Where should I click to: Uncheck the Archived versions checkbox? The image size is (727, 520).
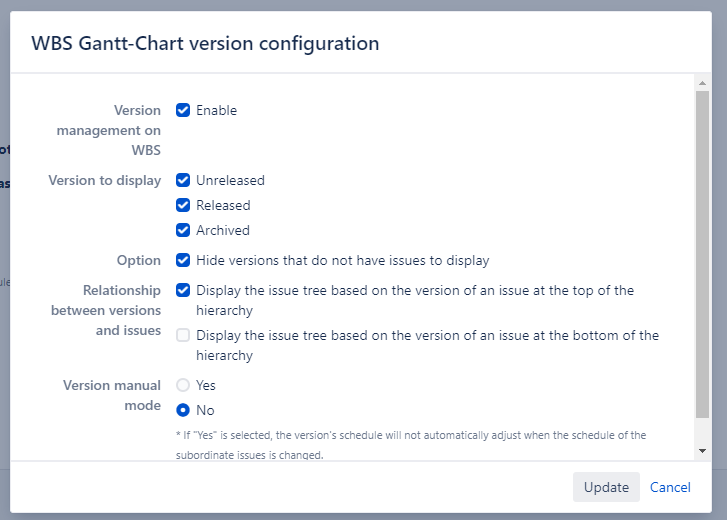point(183,230)
